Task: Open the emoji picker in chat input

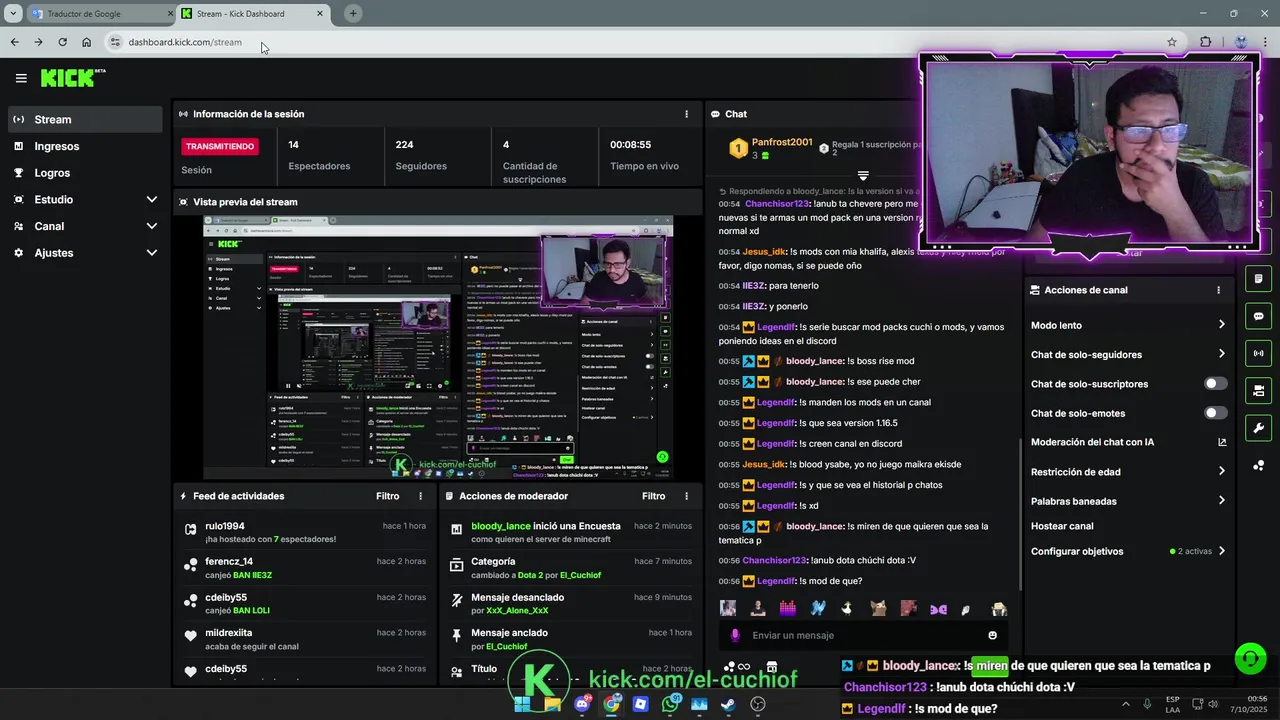Action: point(992,635)
